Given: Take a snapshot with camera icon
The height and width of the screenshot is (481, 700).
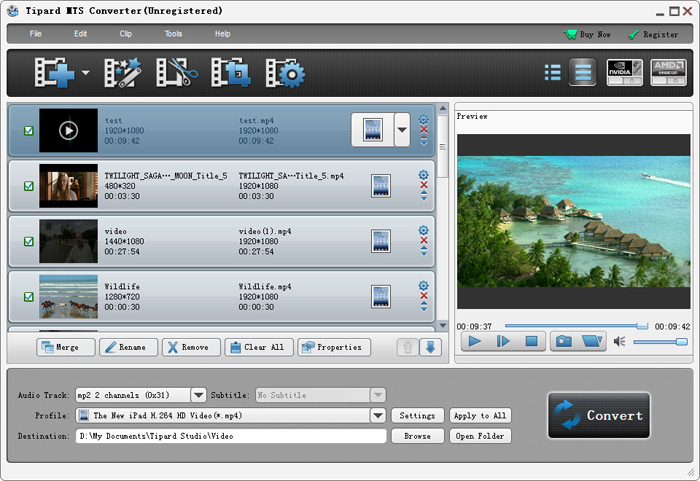Looking at the screenshot, I should coord(563,342).
